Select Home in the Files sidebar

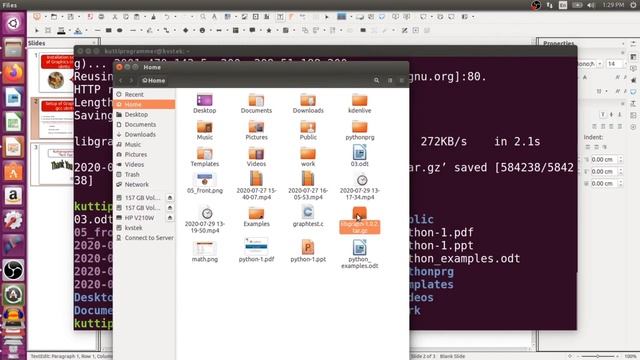coord(144,104)
